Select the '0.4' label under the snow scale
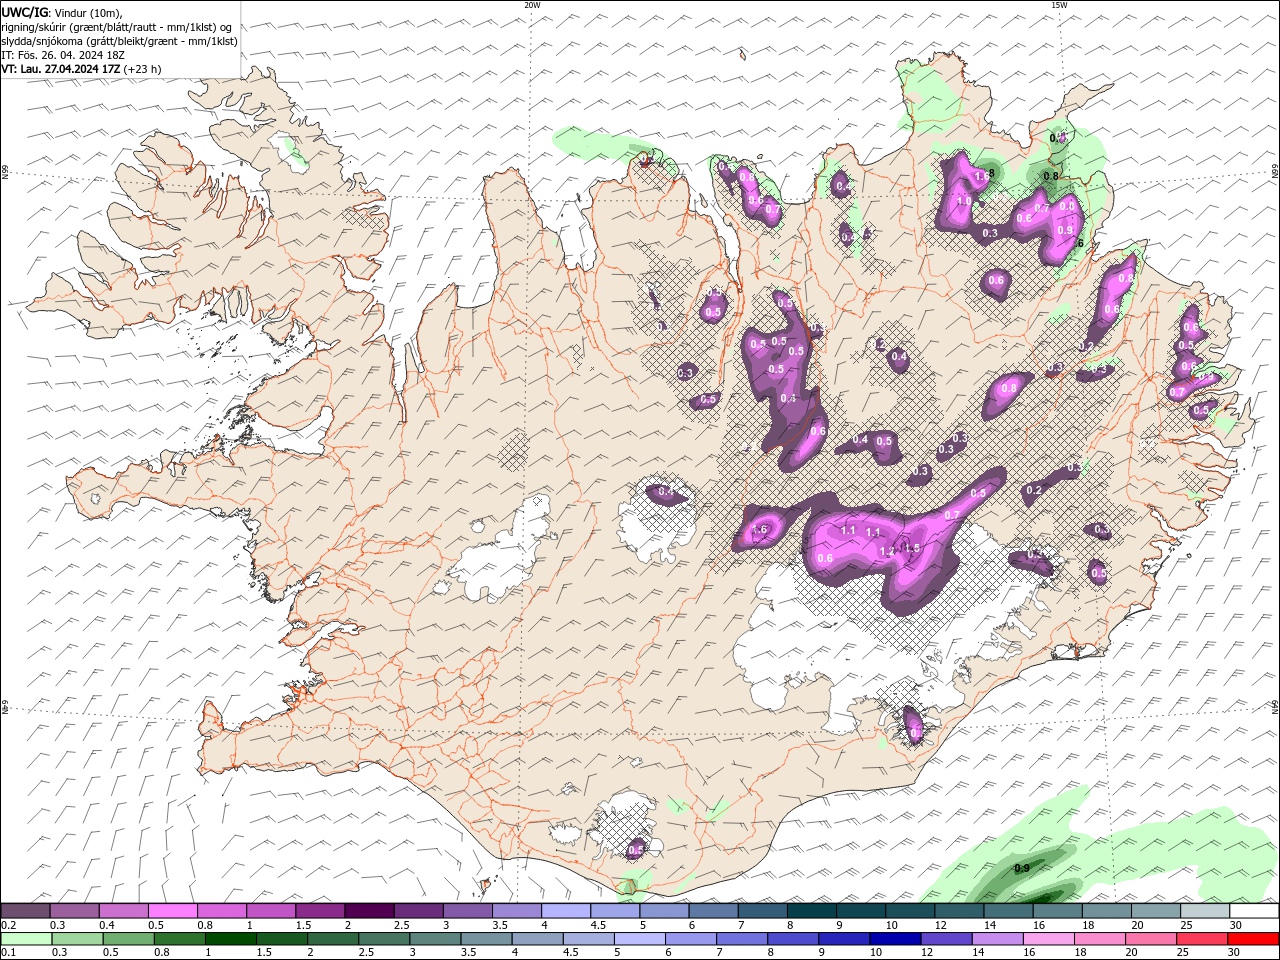Image resolution: width=1280 pixels, height=960 pixels. [106, 925]
